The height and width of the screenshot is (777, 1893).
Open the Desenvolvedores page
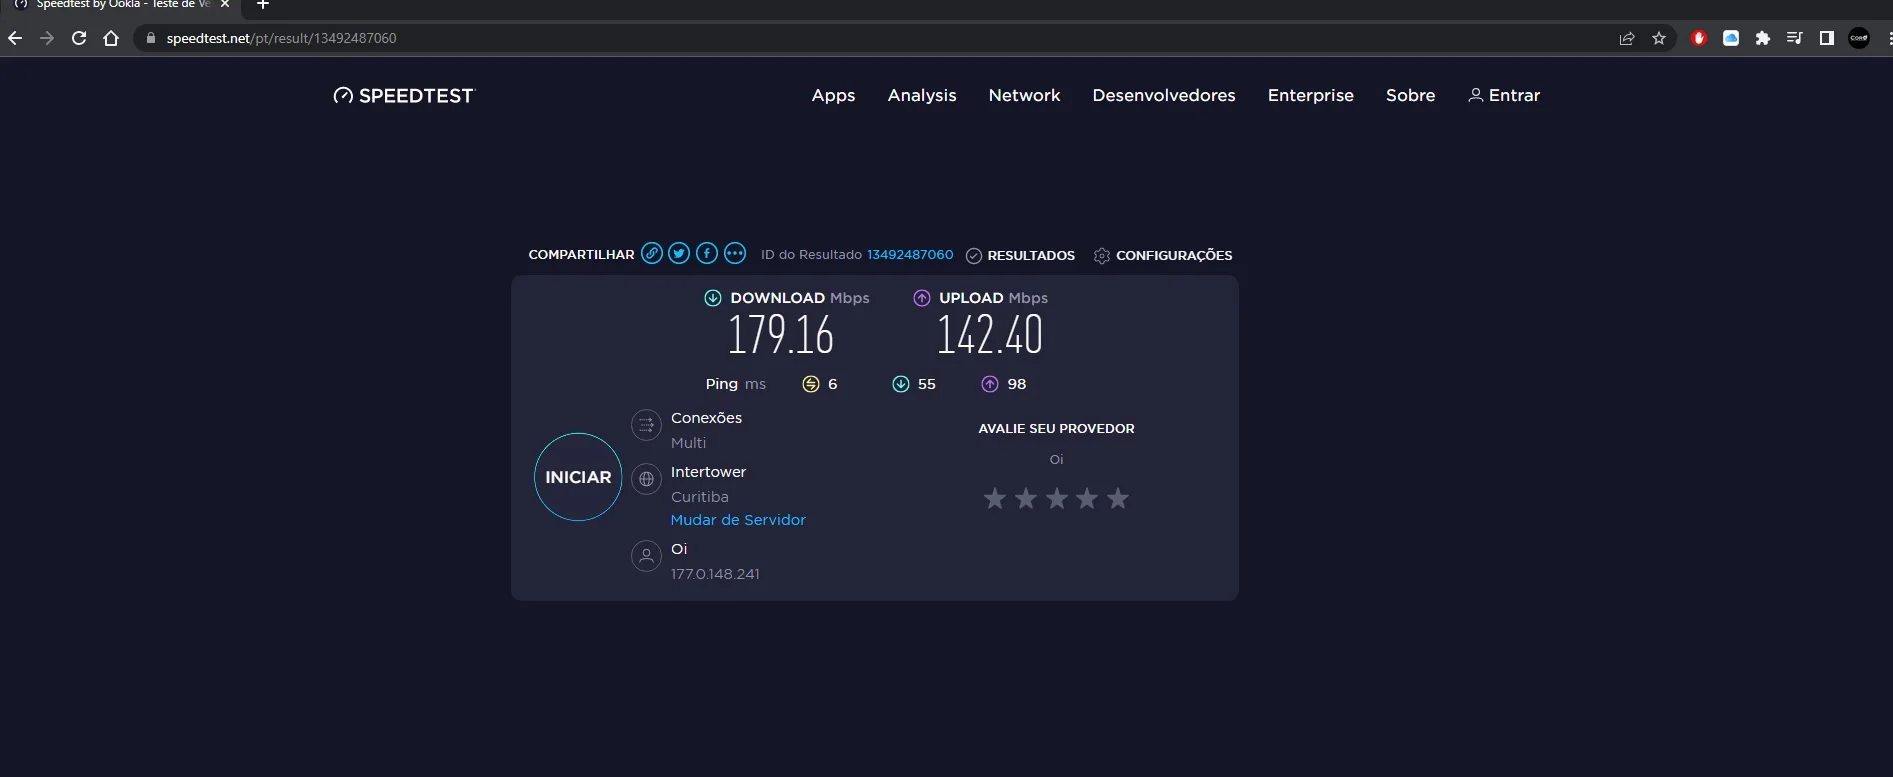(x=1164, y=96)
